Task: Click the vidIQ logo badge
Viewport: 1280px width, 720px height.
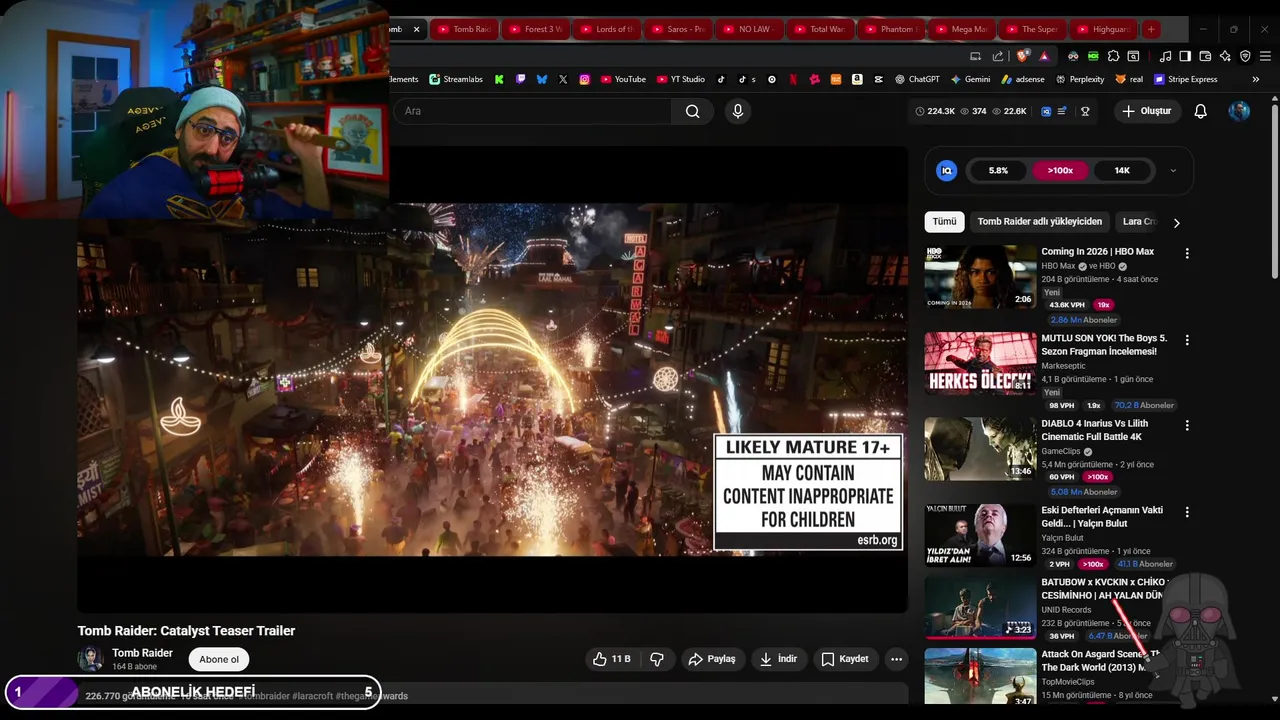Action: [946, 171]
